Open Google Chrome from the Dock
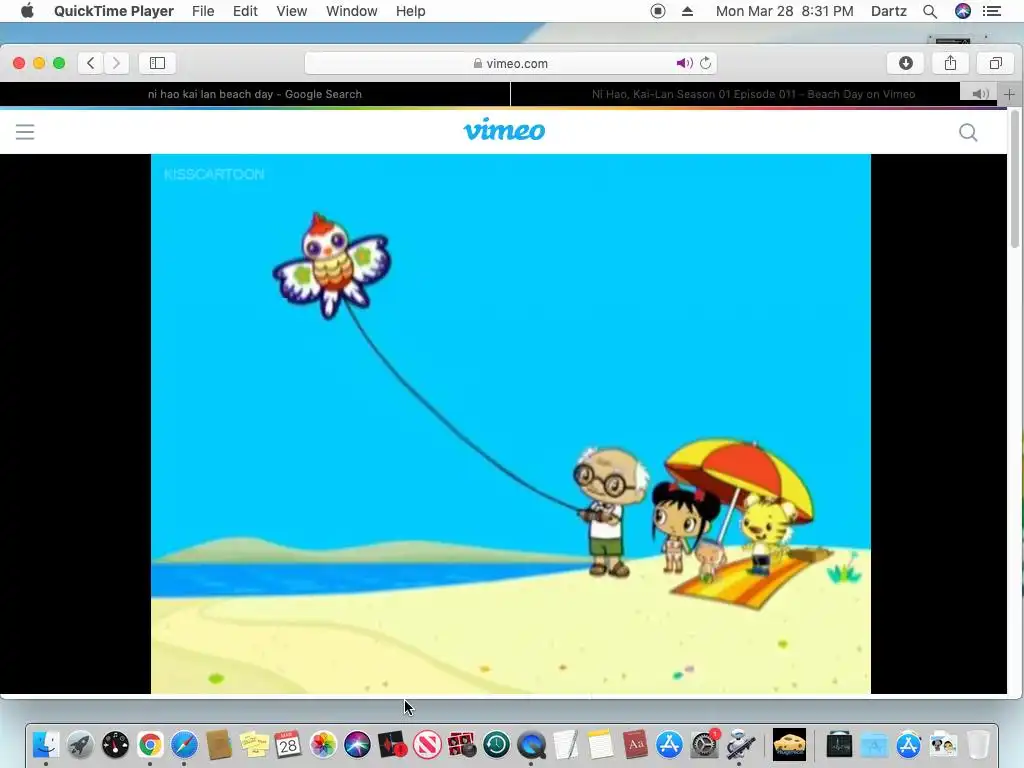The image size is (1024, 768). click(150, 744)
